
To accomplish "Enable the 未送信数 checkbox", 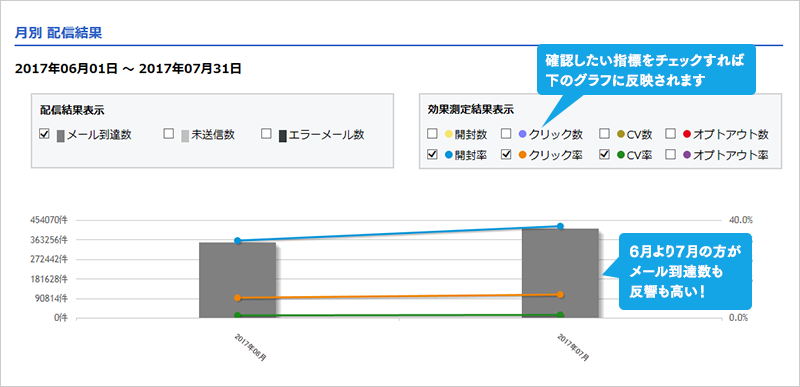I will click(x=168, y=134).
